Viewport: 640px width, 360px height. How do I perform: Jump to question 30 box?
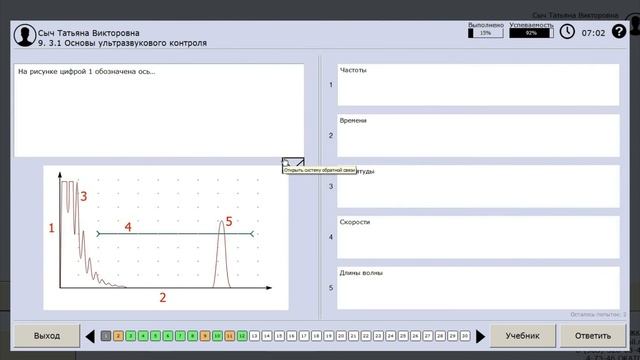click(x=465, y=336)
